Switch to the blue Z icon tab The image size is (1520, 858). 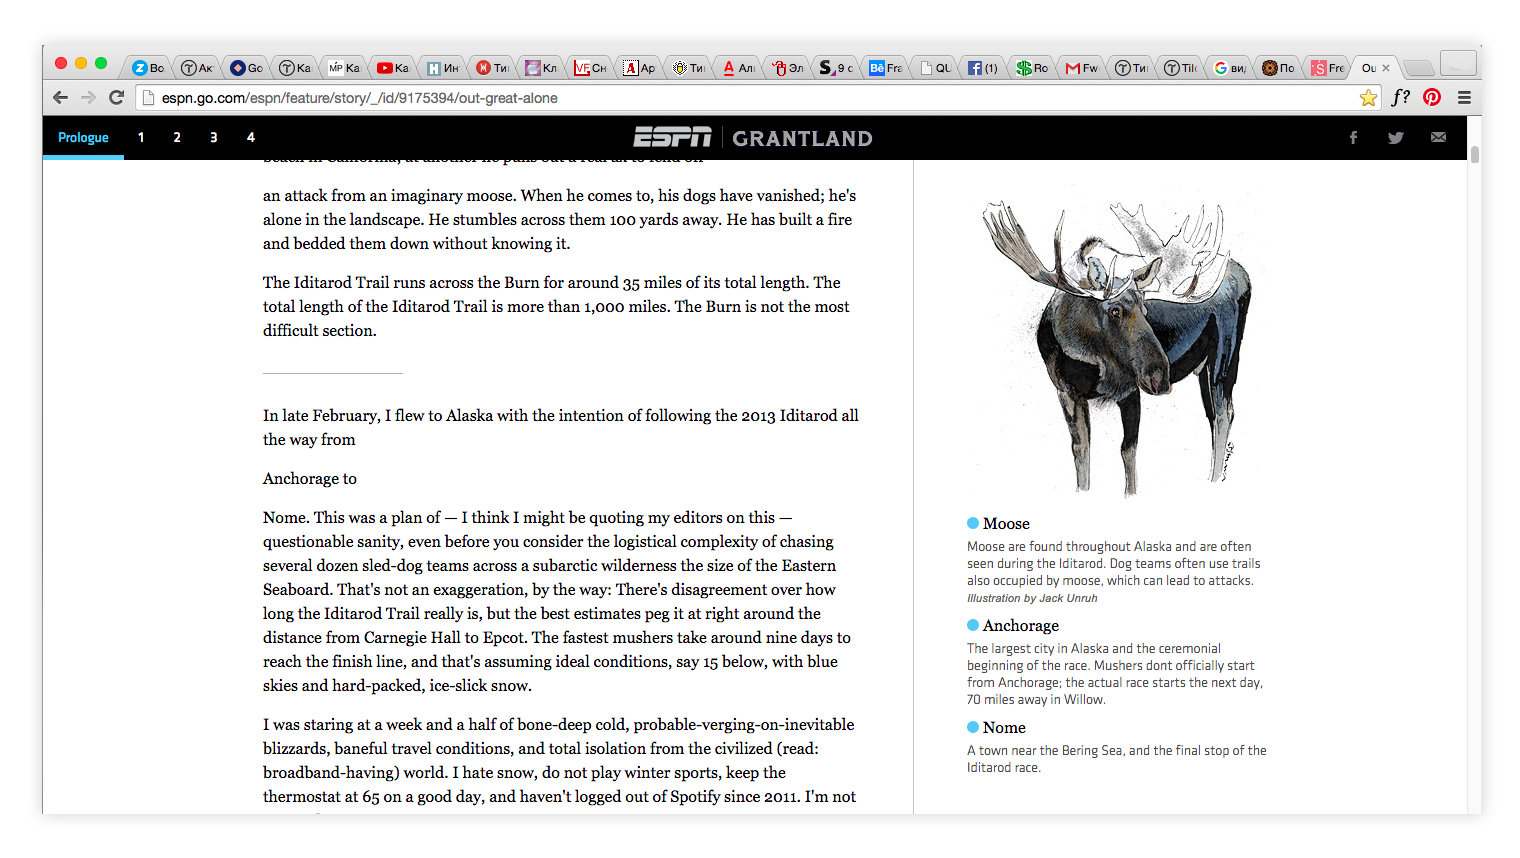pos(148,68)
